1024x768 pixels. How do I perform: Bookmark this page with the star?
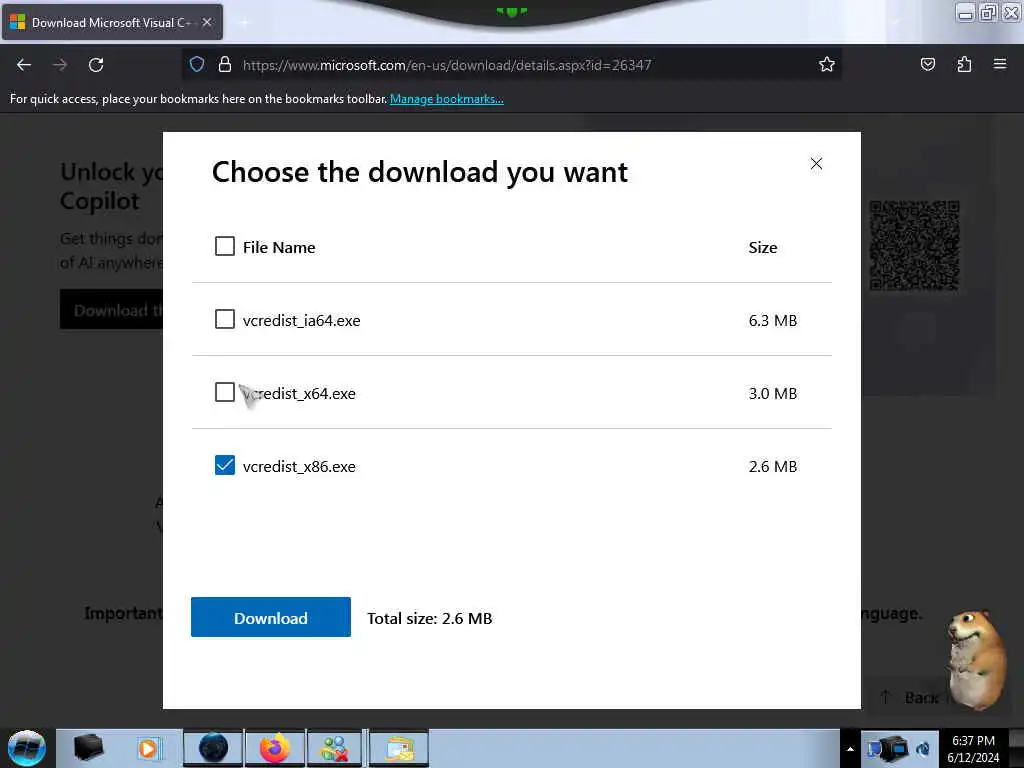[x=827, y=65]
